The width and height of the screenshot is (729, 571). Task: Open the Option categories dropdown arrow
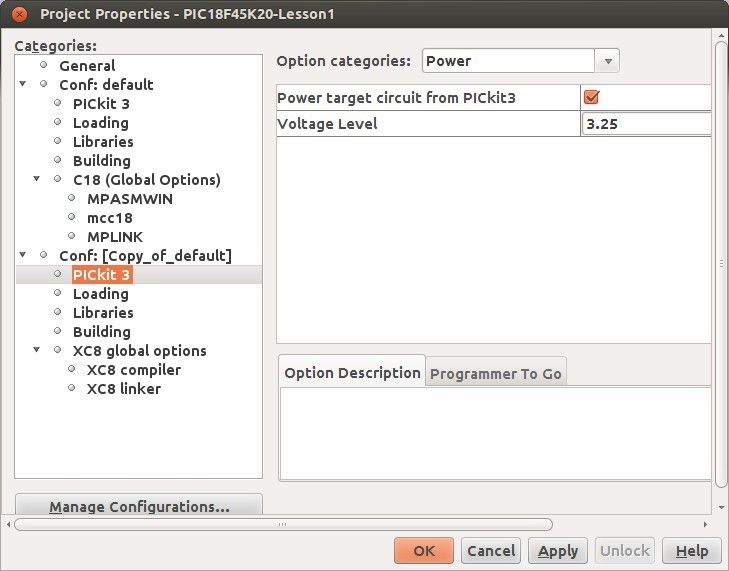[x=608, y=61]
